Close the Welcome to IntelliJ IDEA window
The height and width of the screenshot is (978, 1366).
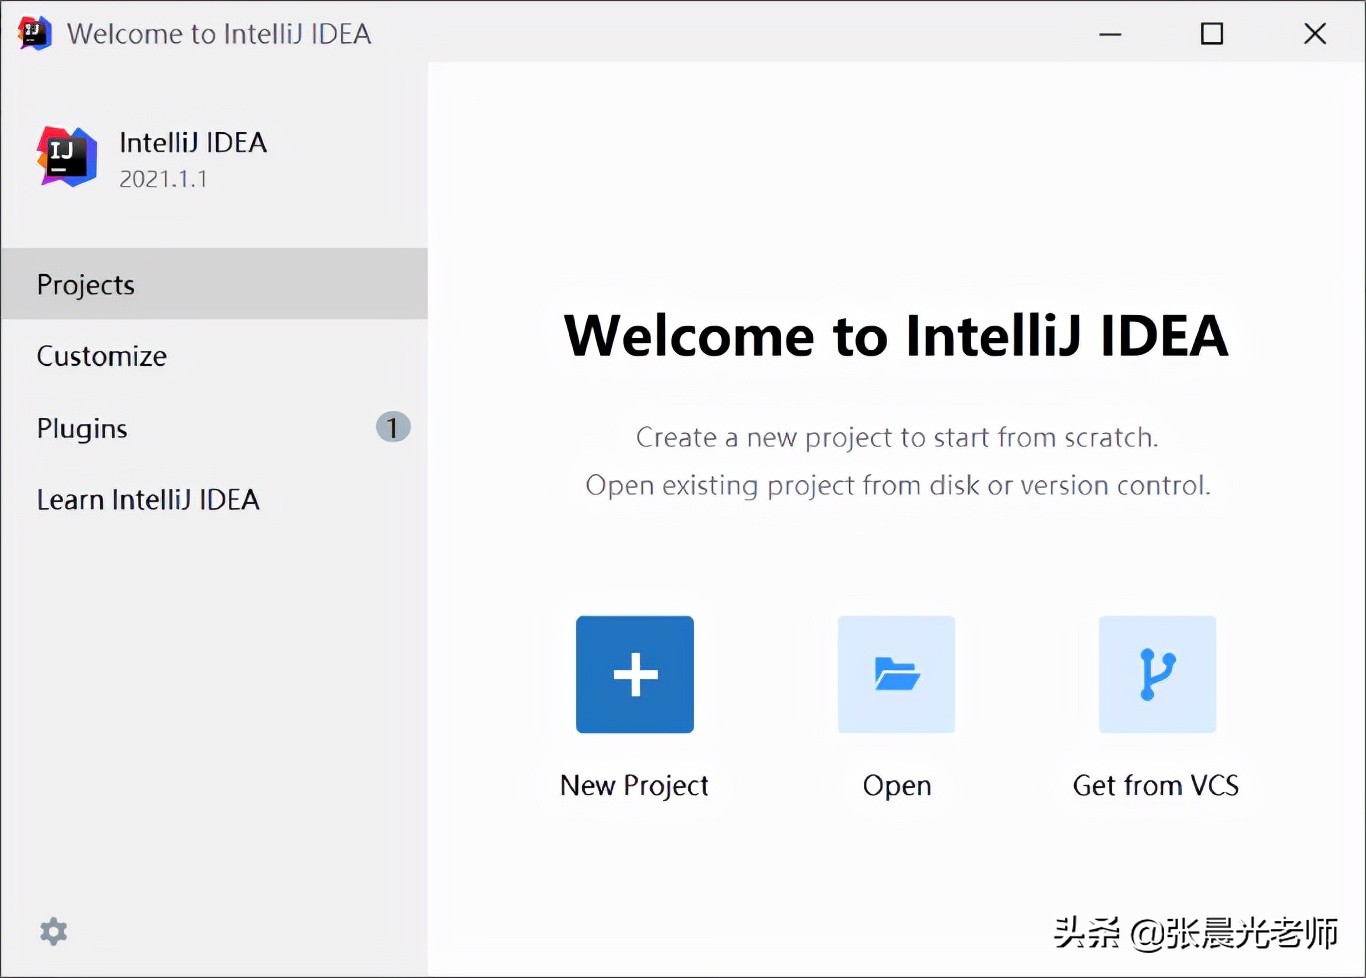1315,34
